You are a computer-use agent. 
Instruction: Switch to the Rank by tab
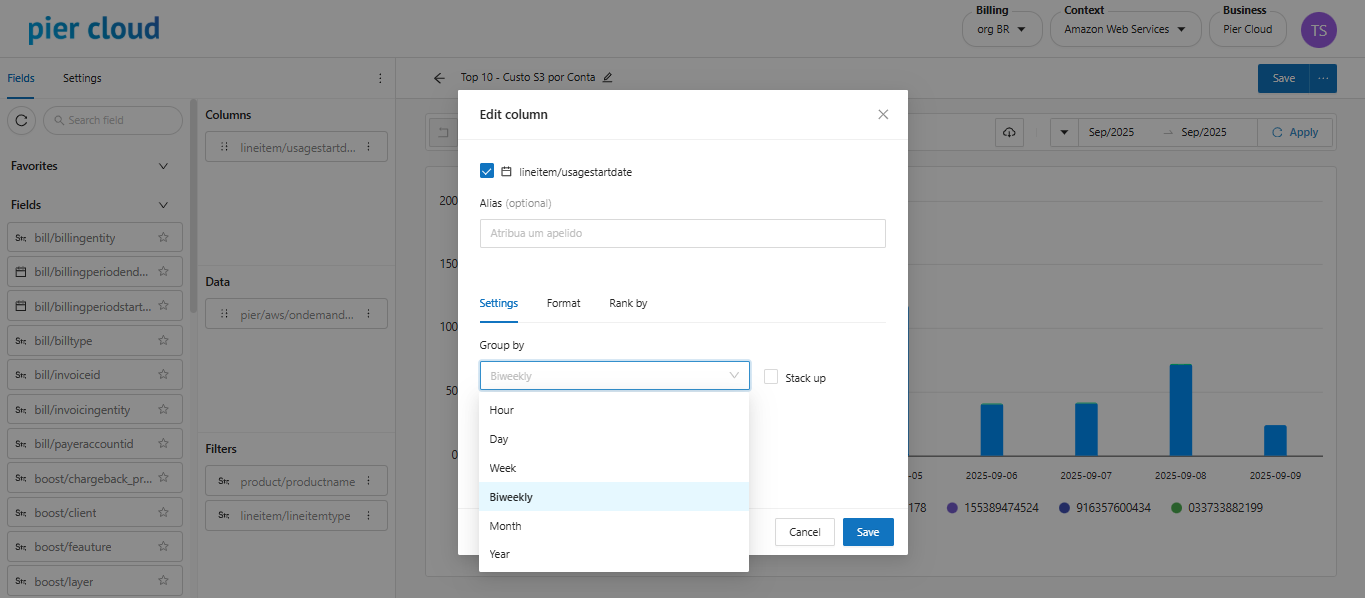tap(628, 303)
